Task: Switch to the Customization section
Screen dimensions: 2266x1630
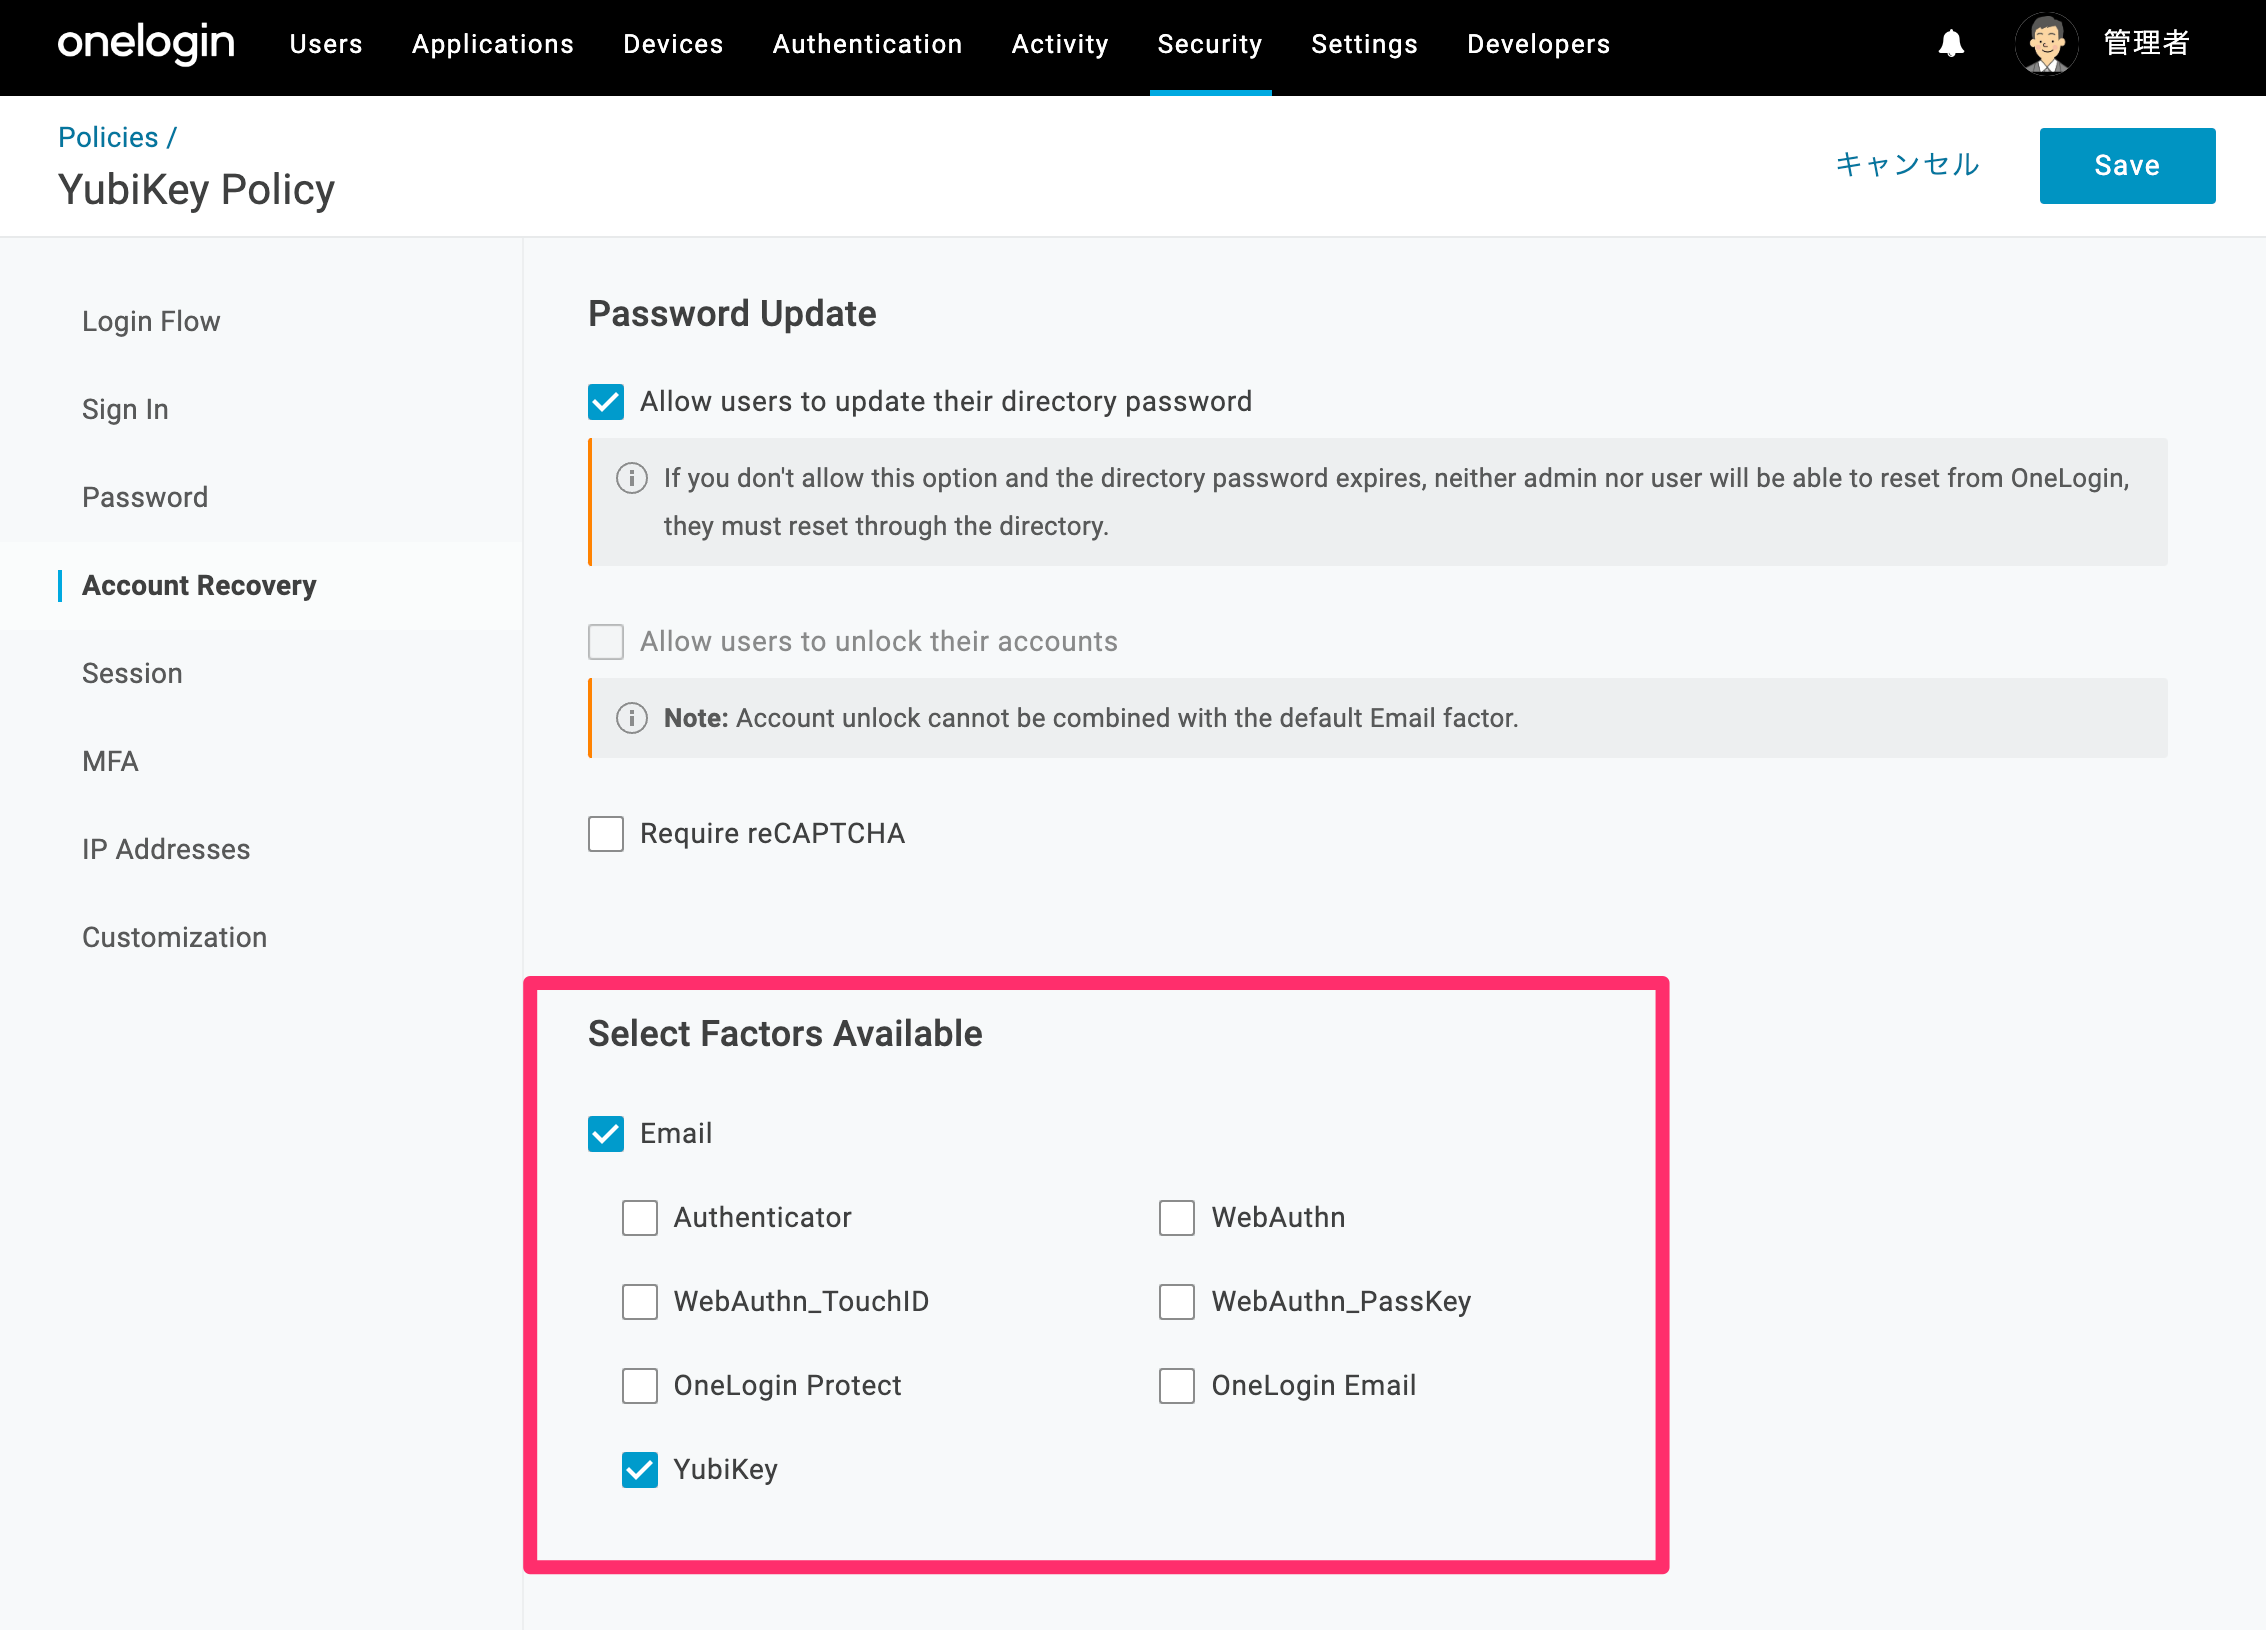Action: click(x=174, y=937)
